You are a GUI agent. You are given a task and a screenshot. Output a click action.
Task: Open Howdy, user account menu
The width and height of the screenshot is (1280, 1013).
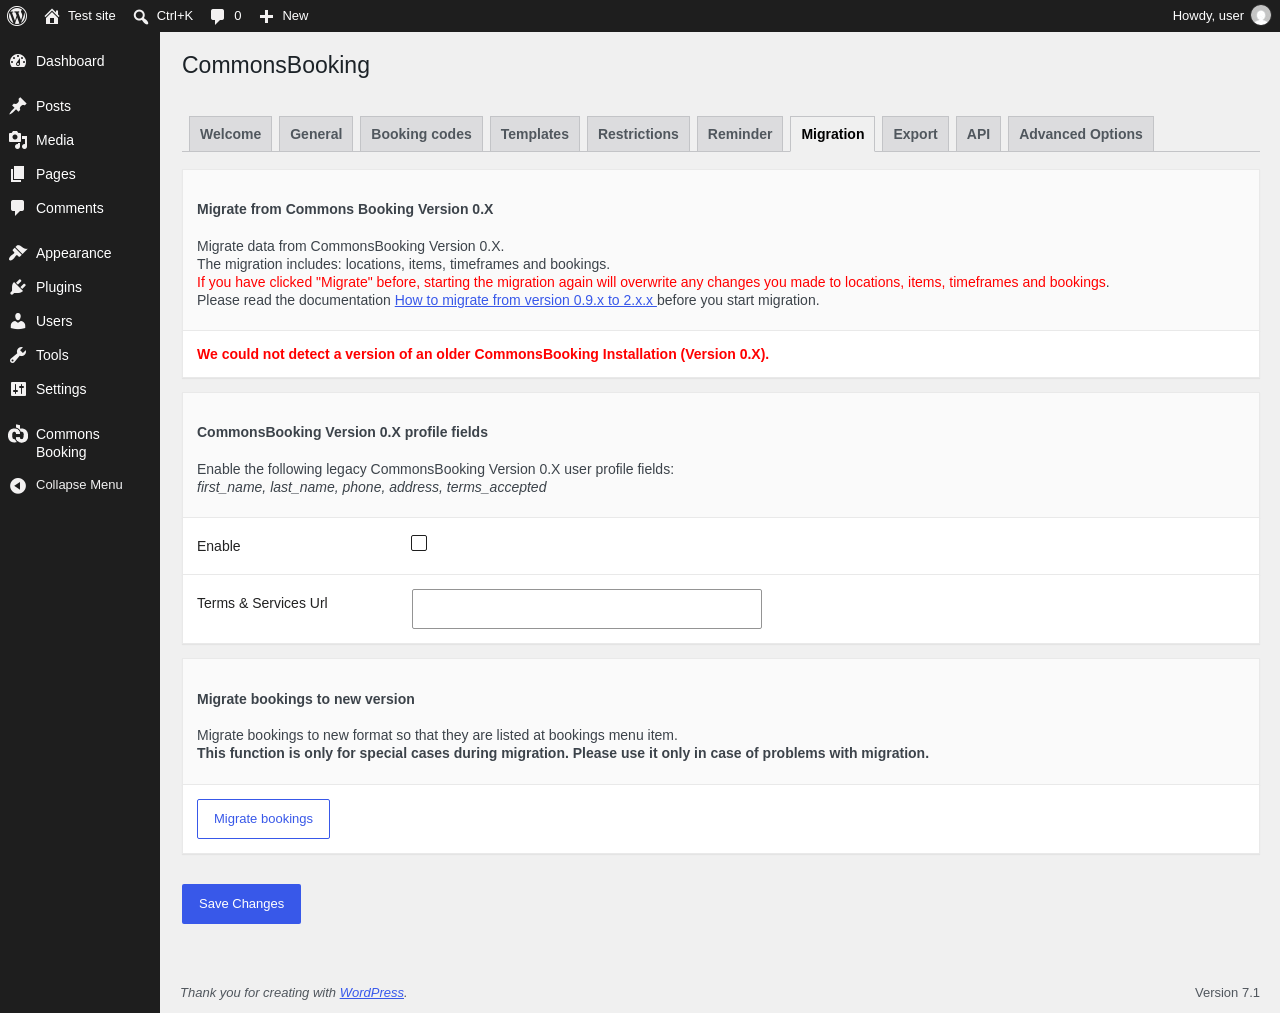pyautogui.click(x=1221, y=16)
